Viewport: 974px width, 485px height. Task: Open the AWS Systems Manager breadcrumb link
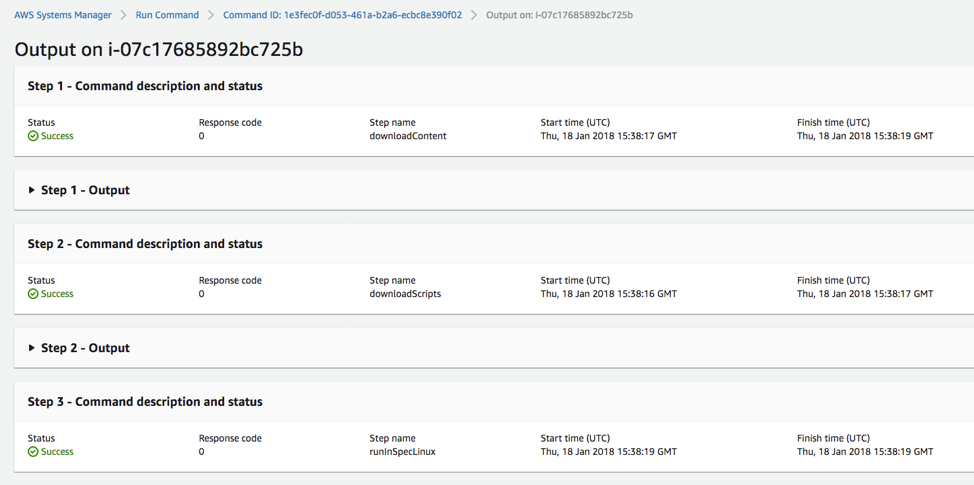tap(63, 15)
